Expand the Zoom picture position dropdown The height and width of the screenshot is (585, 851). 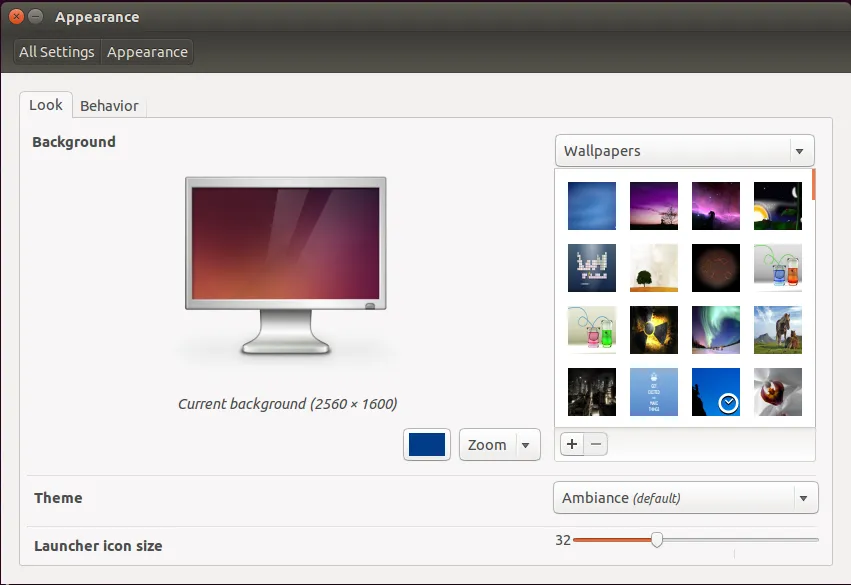pos(527,444)
